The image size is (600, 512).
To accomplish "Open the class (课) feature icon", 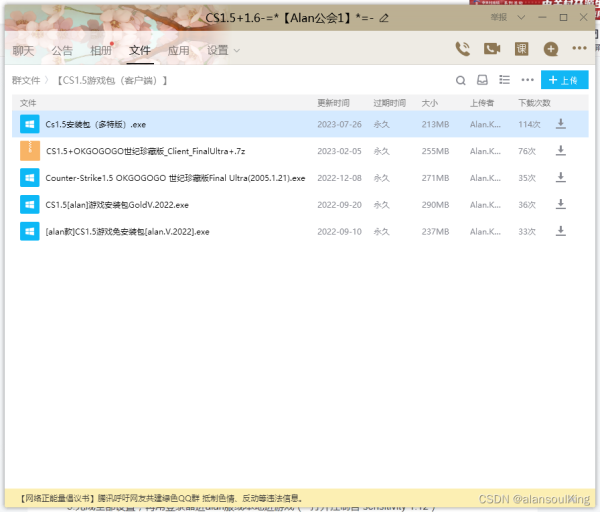I will (x=521, y=49).
